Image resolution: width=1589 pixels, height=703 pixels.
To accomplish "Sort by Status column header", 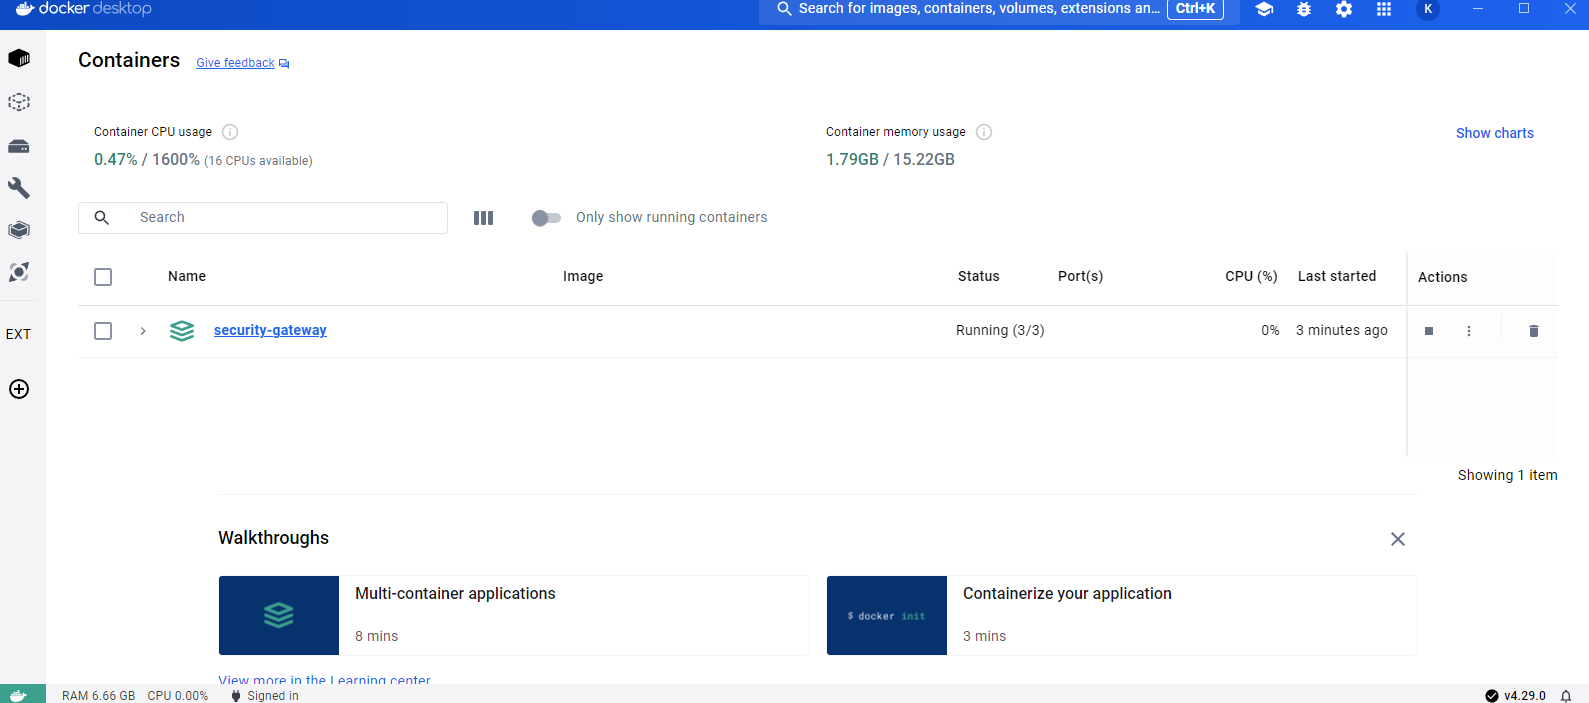I will coord(978,276).
